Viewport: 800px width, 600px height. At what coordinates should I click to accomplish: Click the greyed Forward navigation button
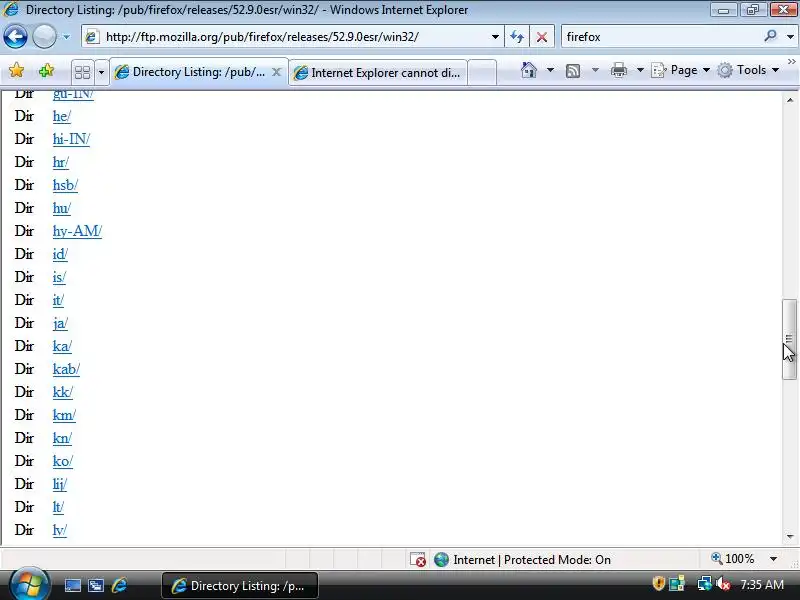44,37
